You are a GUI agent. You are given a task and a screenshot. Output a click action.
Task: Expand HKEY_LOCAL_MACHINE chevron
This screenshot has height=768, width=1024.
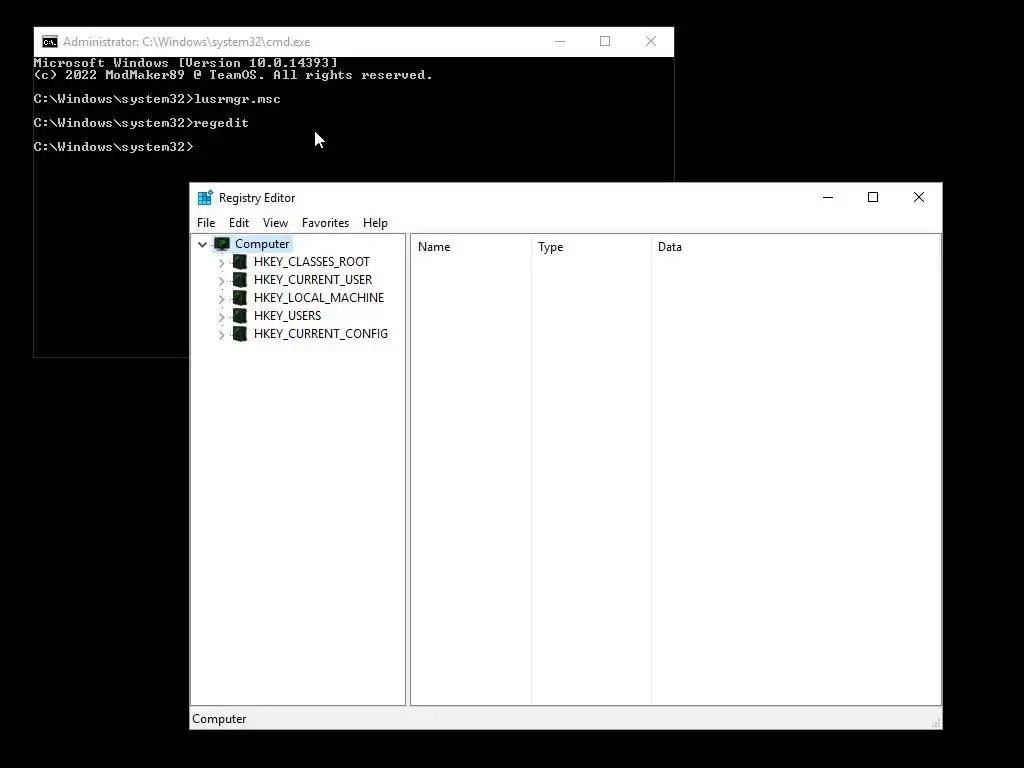point(221,298)
